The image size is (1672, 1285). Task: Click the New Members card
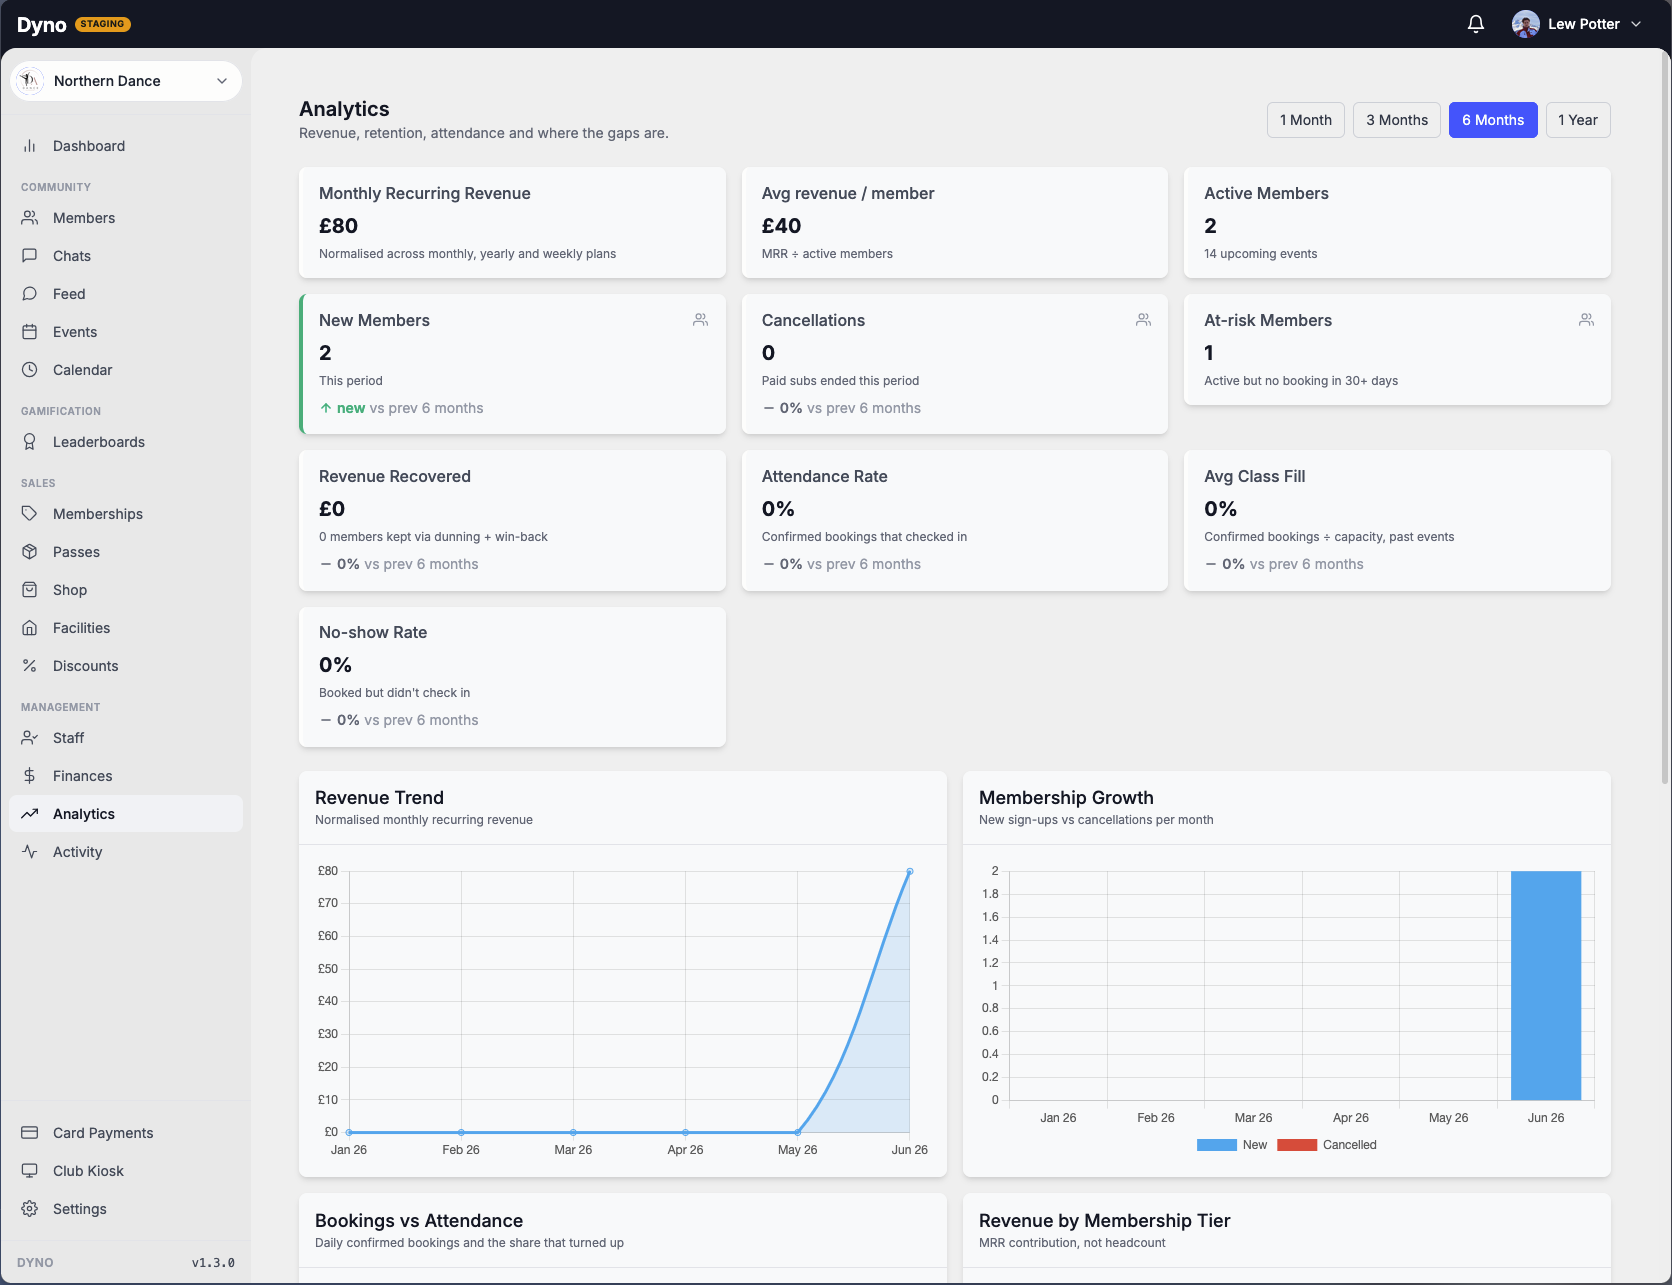pyautogui.click(x=512, y=364)
